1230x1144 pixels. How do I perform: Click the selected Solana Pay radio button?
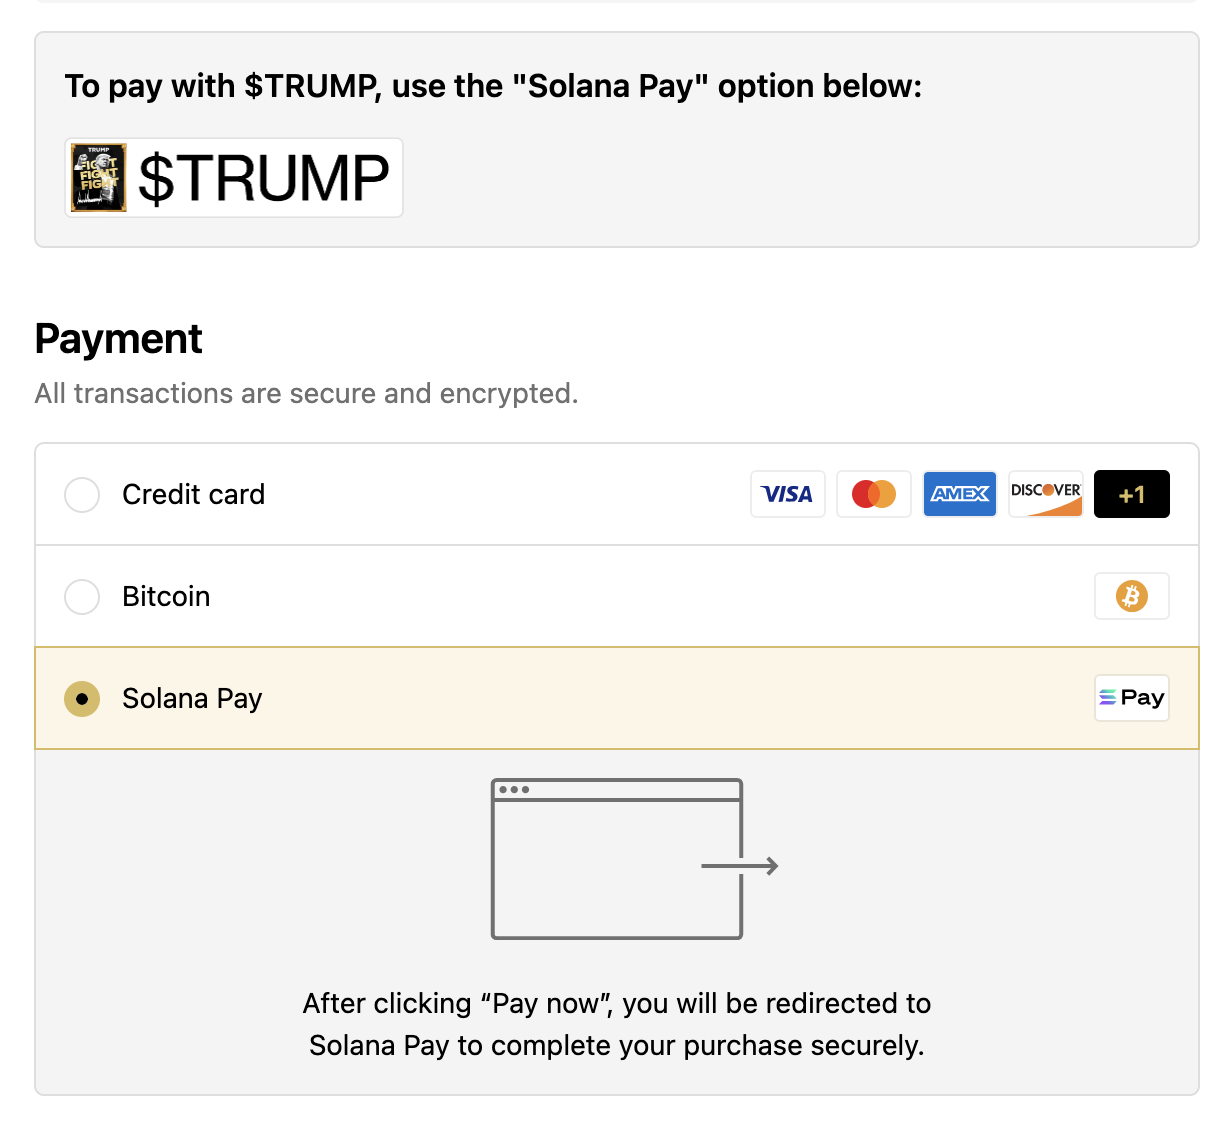82,699
